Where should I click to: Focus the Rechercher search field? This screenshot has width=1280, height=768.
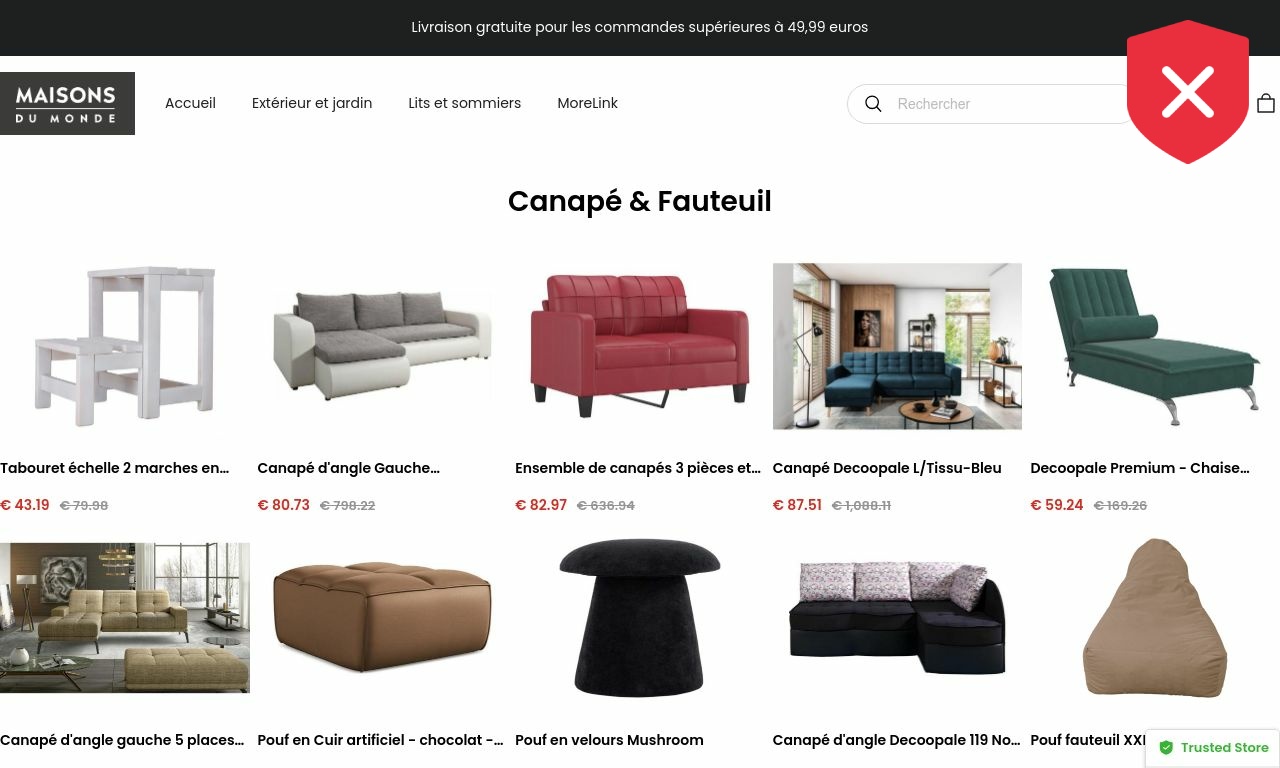click(1010, 104)
